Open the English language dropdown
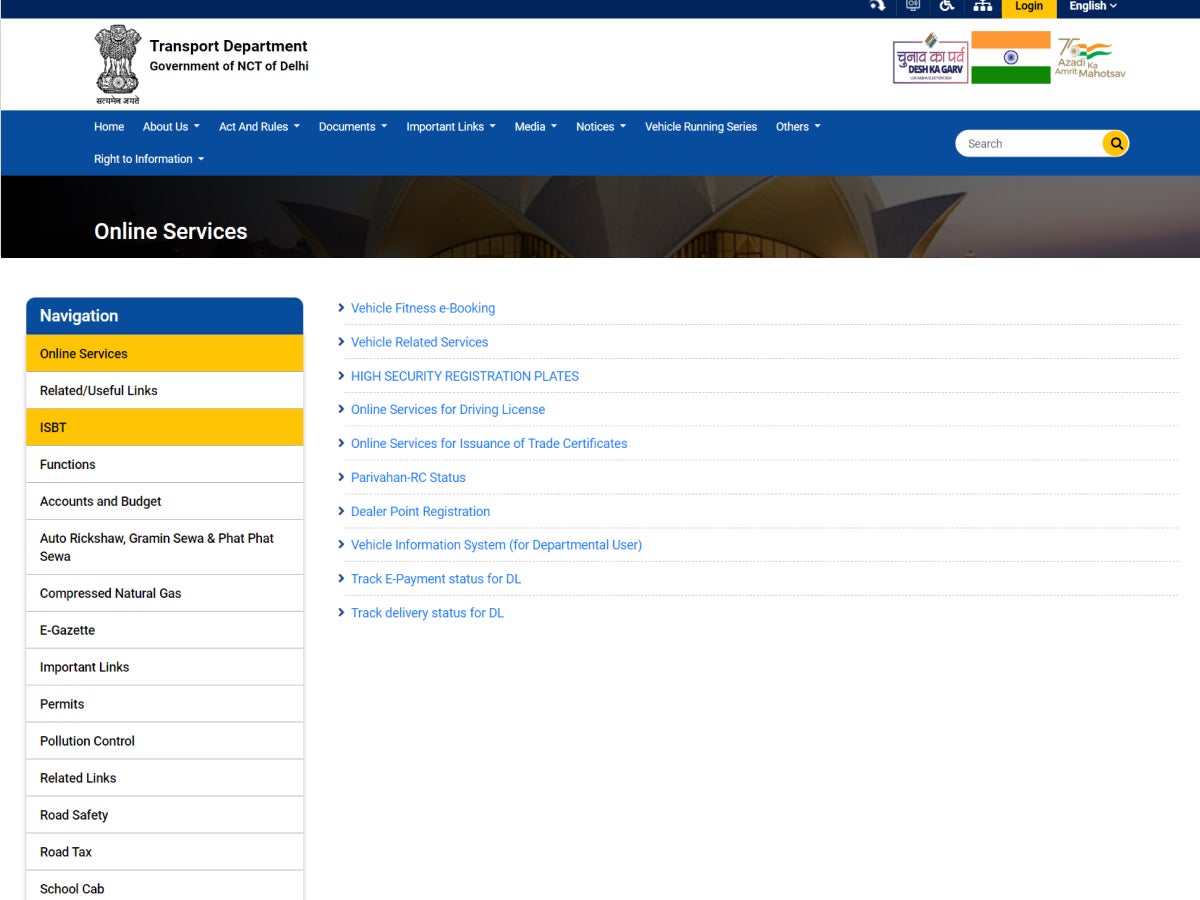The image size is (1200, 900). pyautogui.click(x=1092, y=6)
